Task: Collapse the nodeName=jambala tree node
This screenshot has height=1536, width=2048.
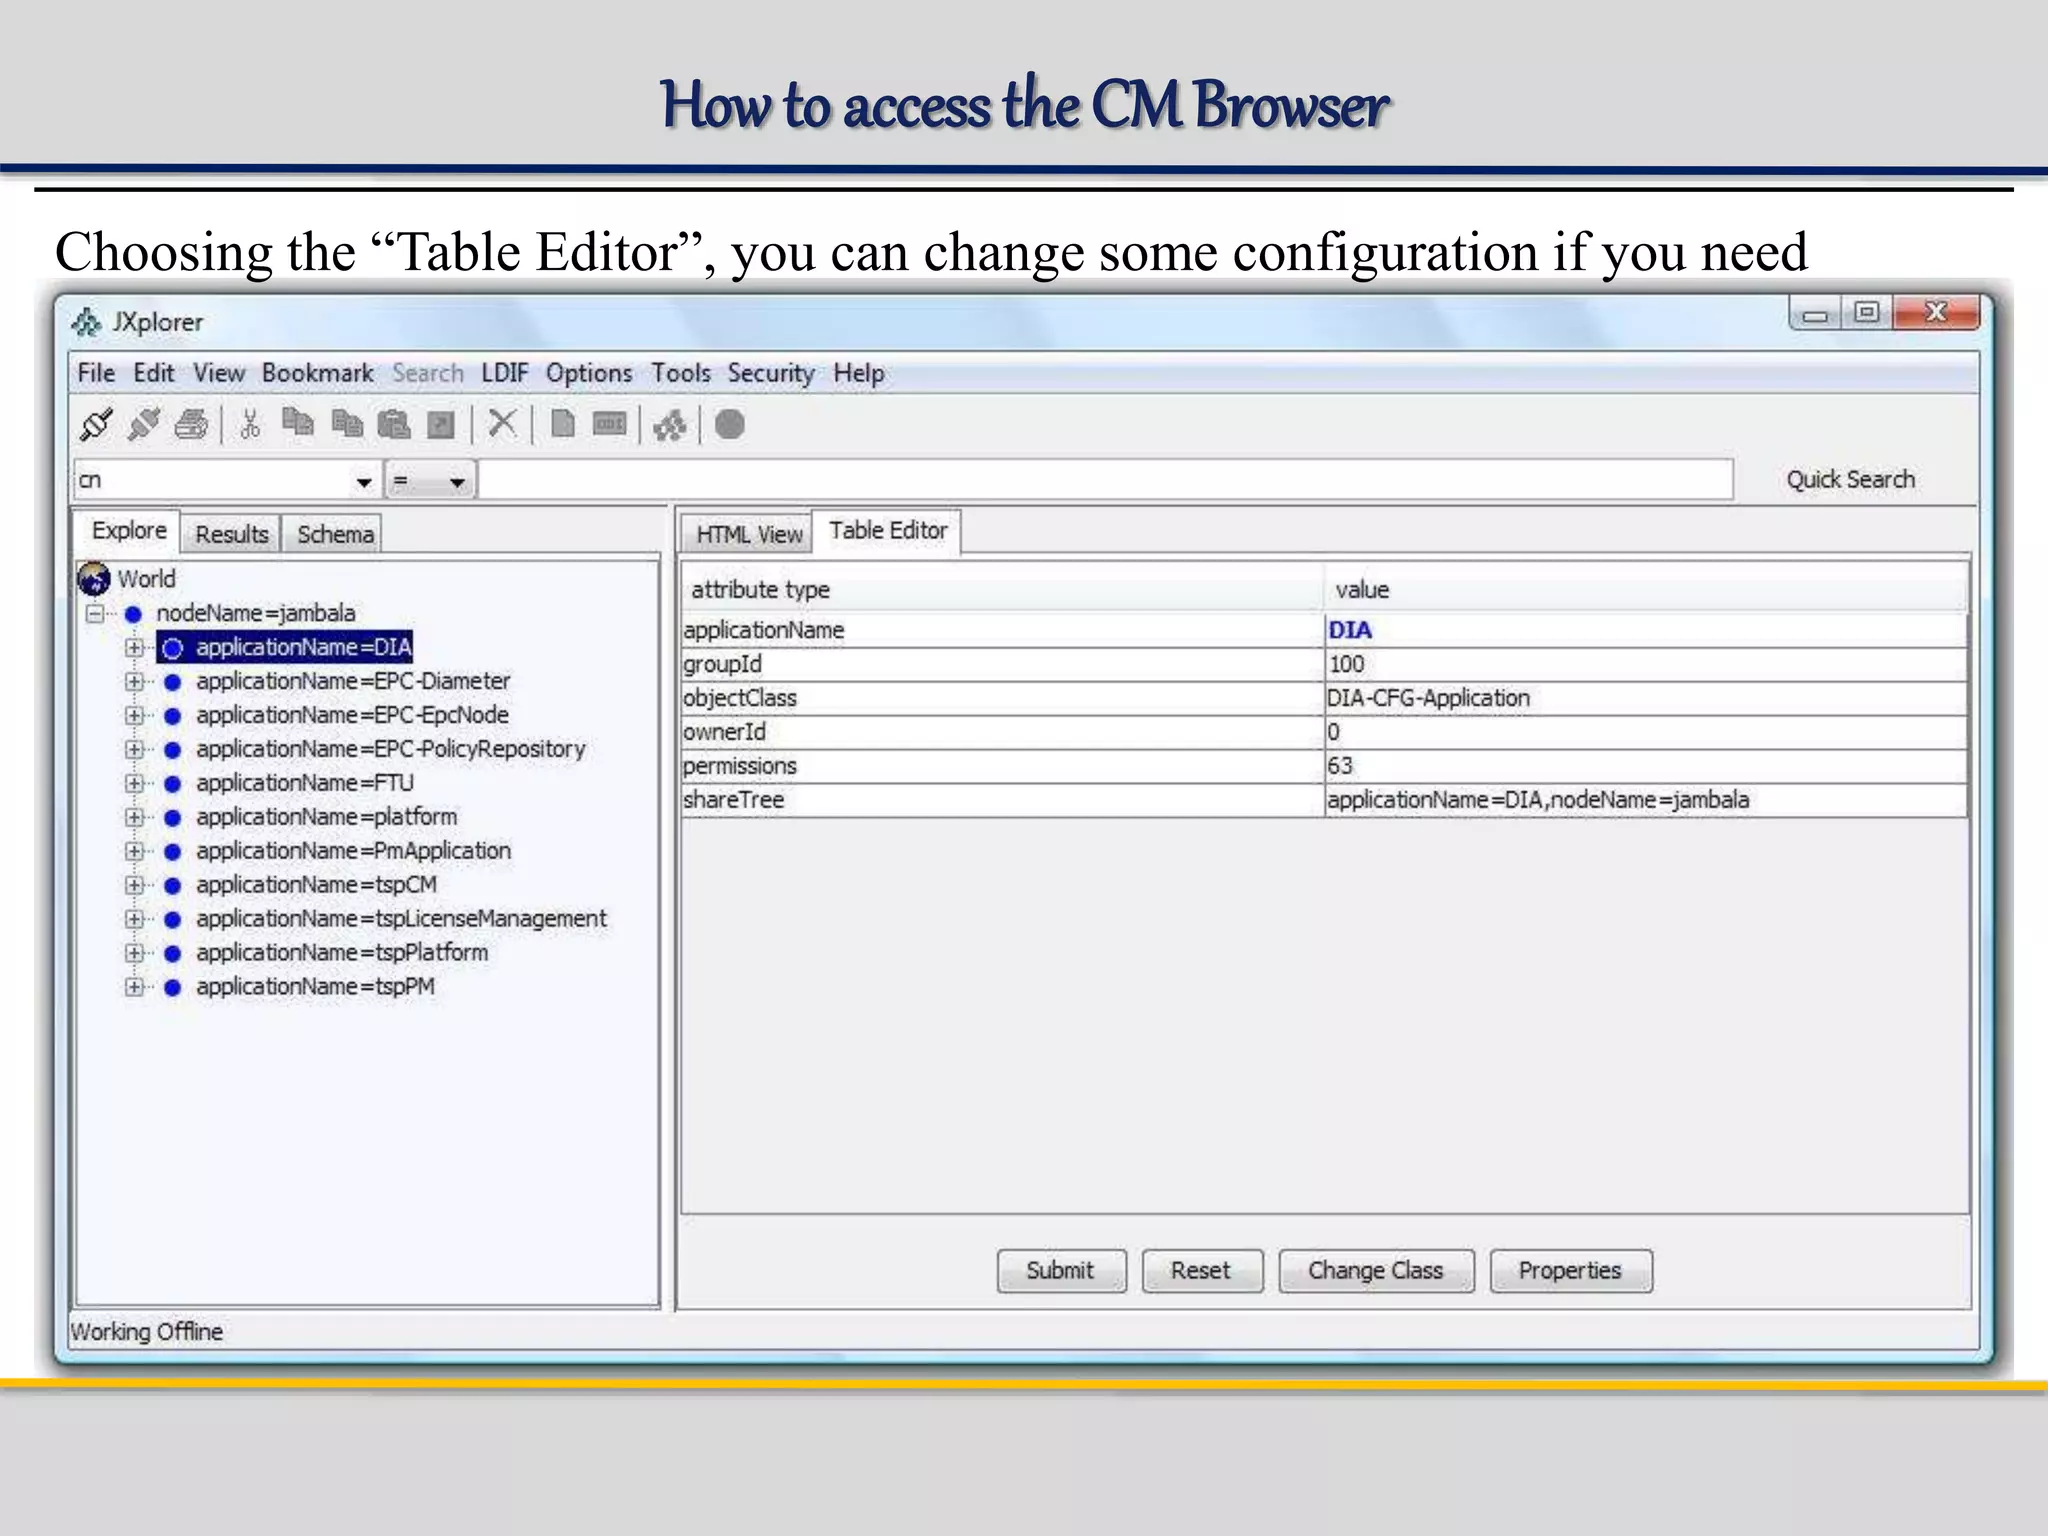Action: pos(95,614)
